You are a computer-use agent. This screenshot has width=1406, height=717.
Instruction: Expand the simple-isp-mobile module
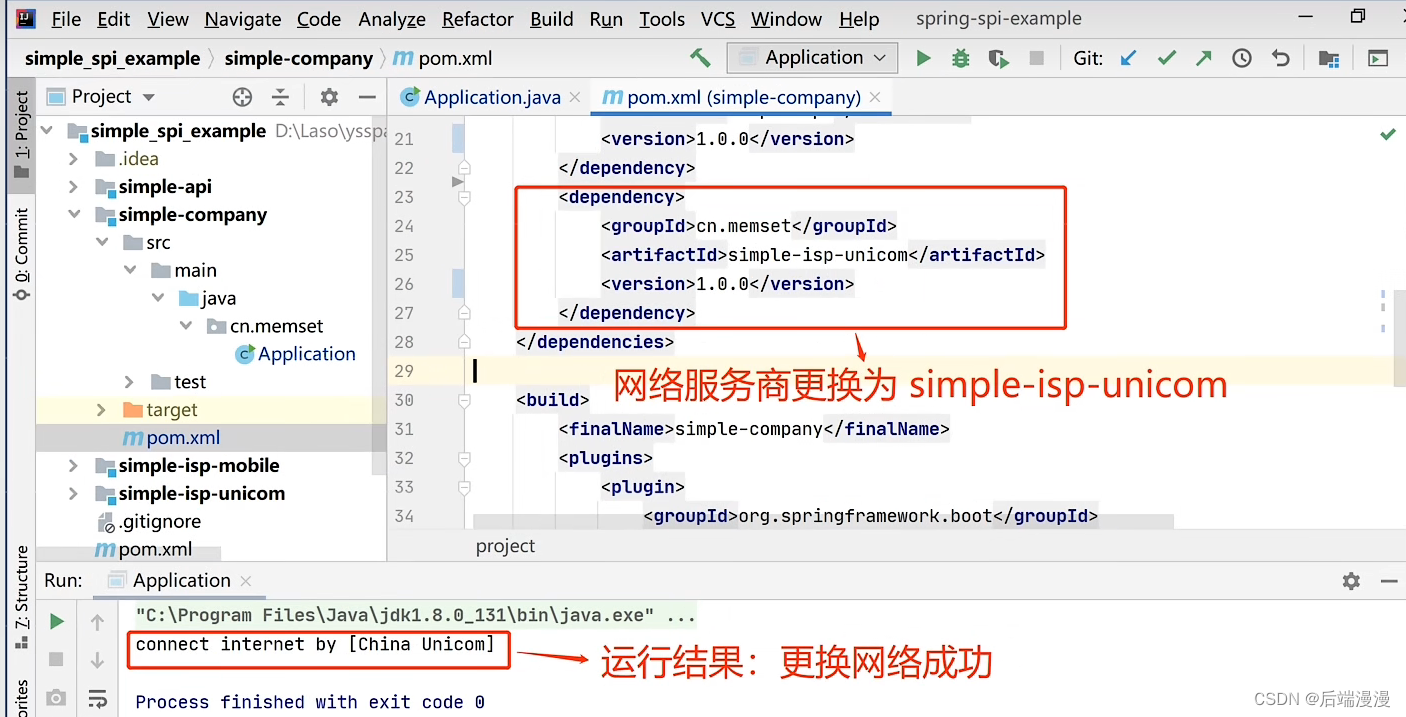pos(73,466)
